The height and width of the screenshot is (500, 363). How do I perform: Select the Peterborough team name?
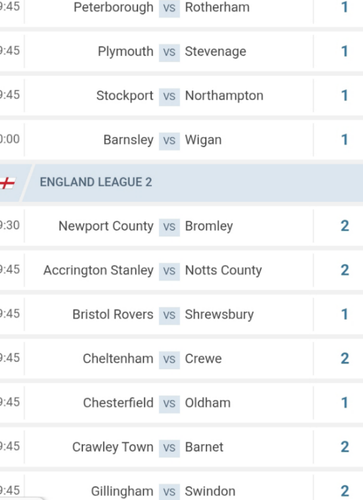click(113, 7)
